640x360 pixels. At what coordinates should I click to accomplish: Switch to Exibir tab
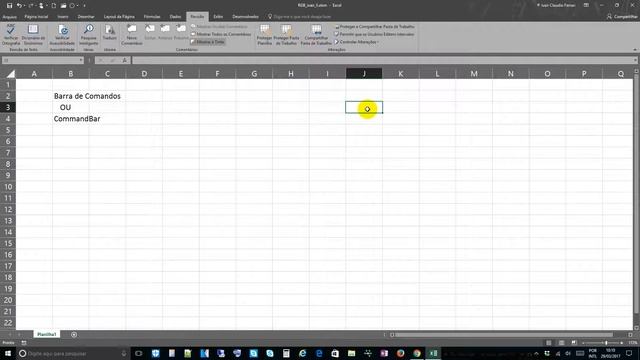pos(218,17)
